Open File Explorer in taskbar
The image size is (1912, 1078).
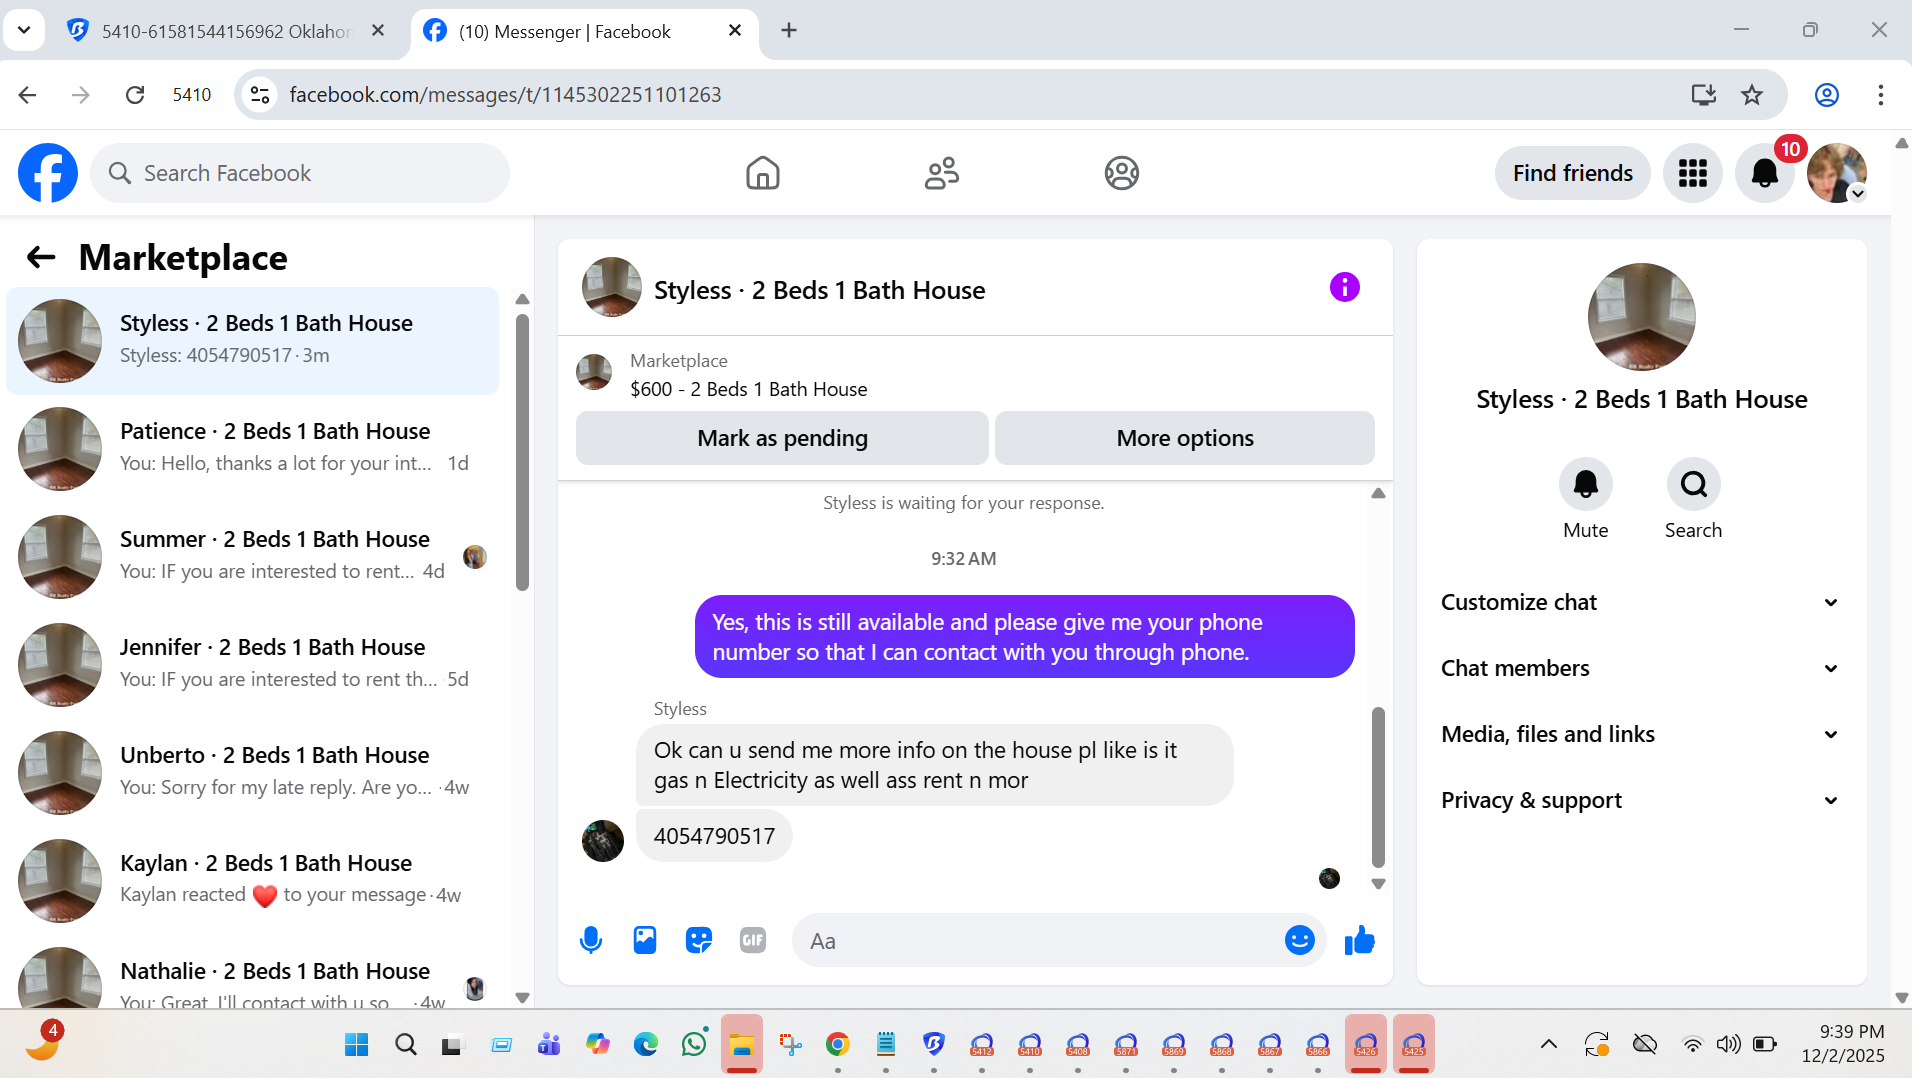741,1045
